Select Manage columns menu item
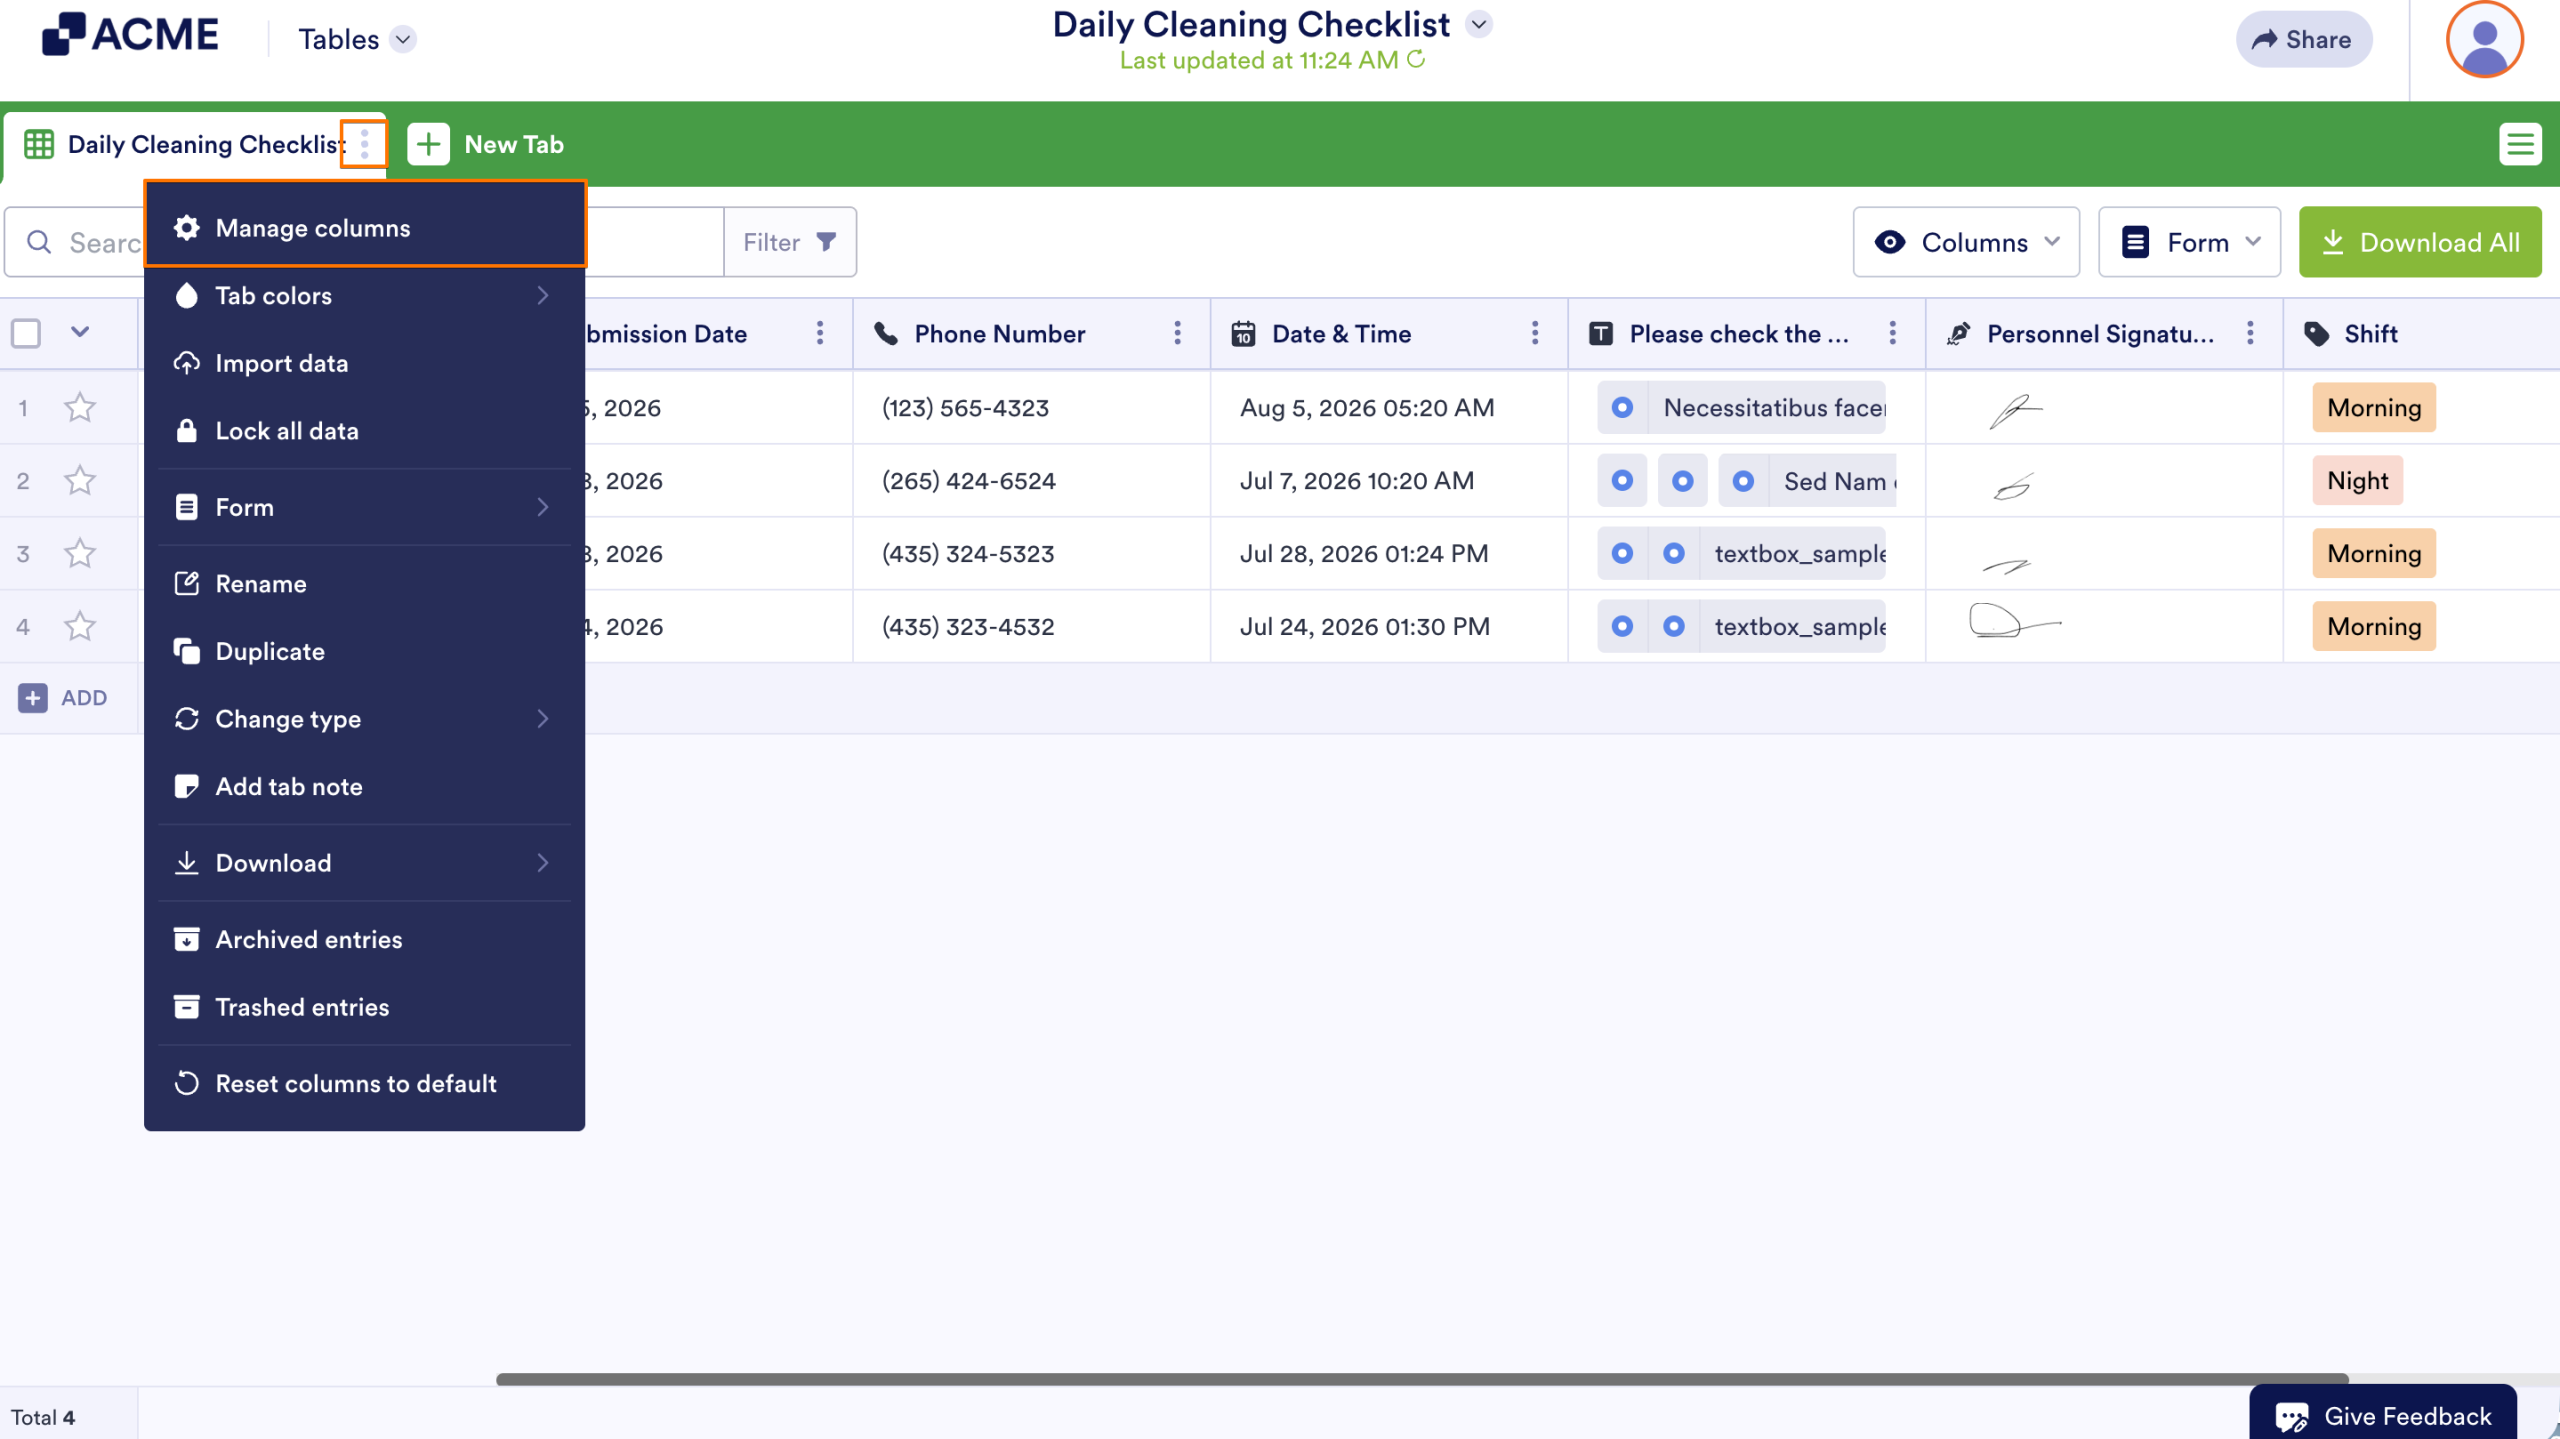Screen dimensions: 2560x1439 click(365, 228)
